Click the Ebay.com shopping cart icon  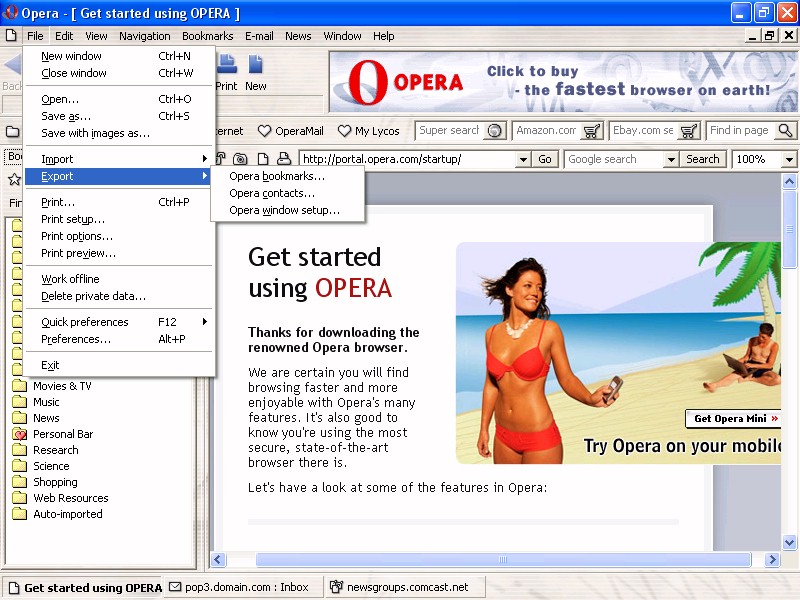point(688,131)
